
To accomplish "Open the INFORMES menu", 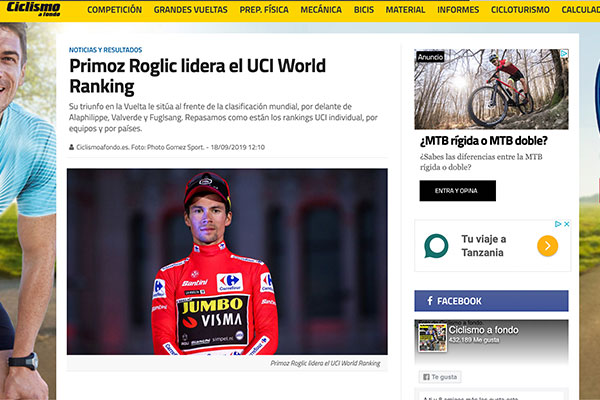I will 458,10.
